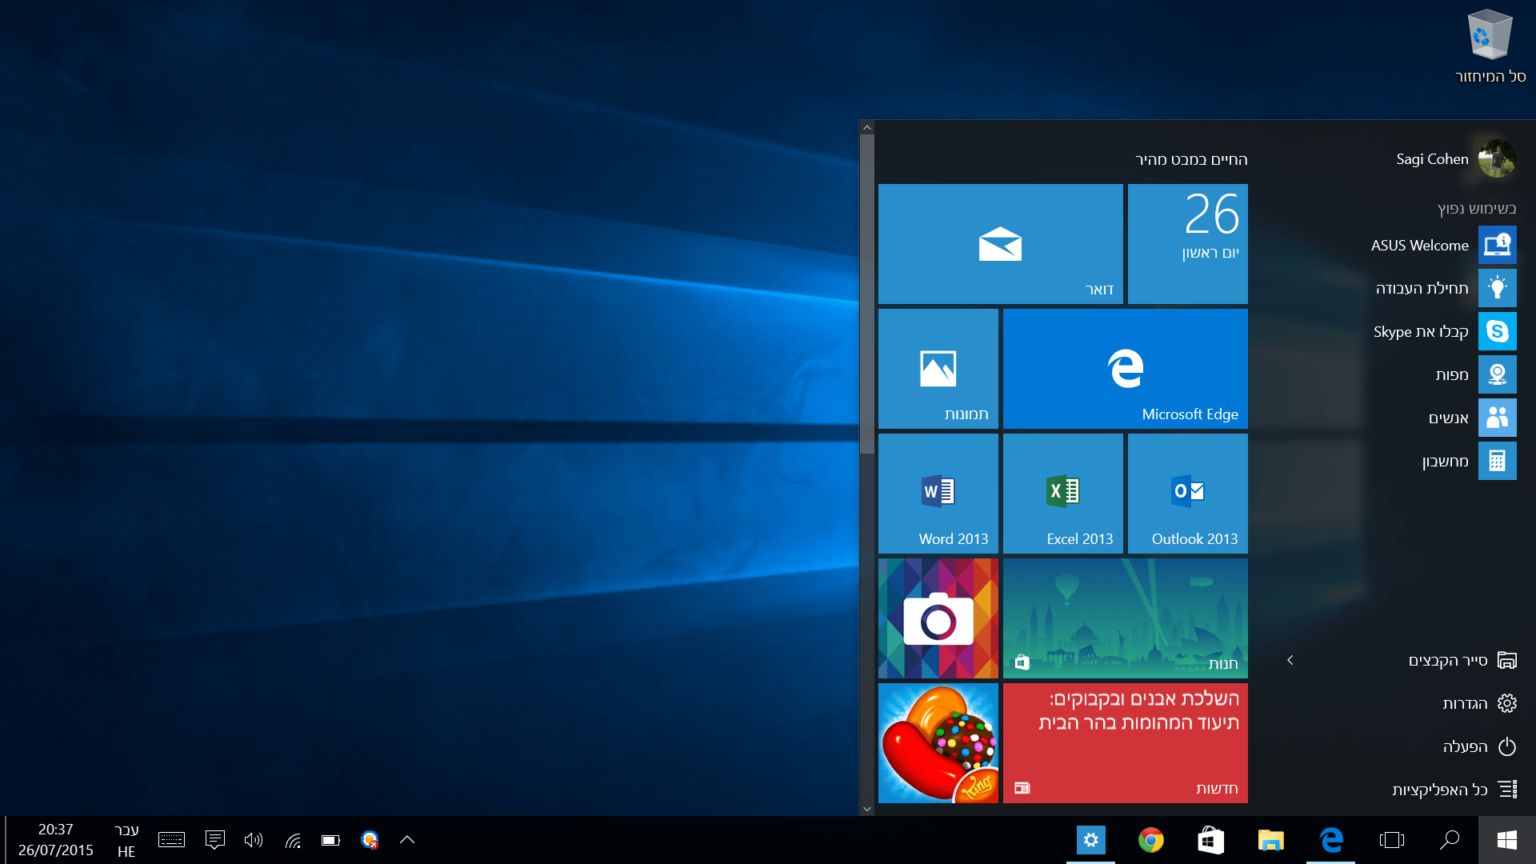Screen dimensions: 1536x864
Task: Launch Word 2013 tile
Action: click(x=938, y=493)
